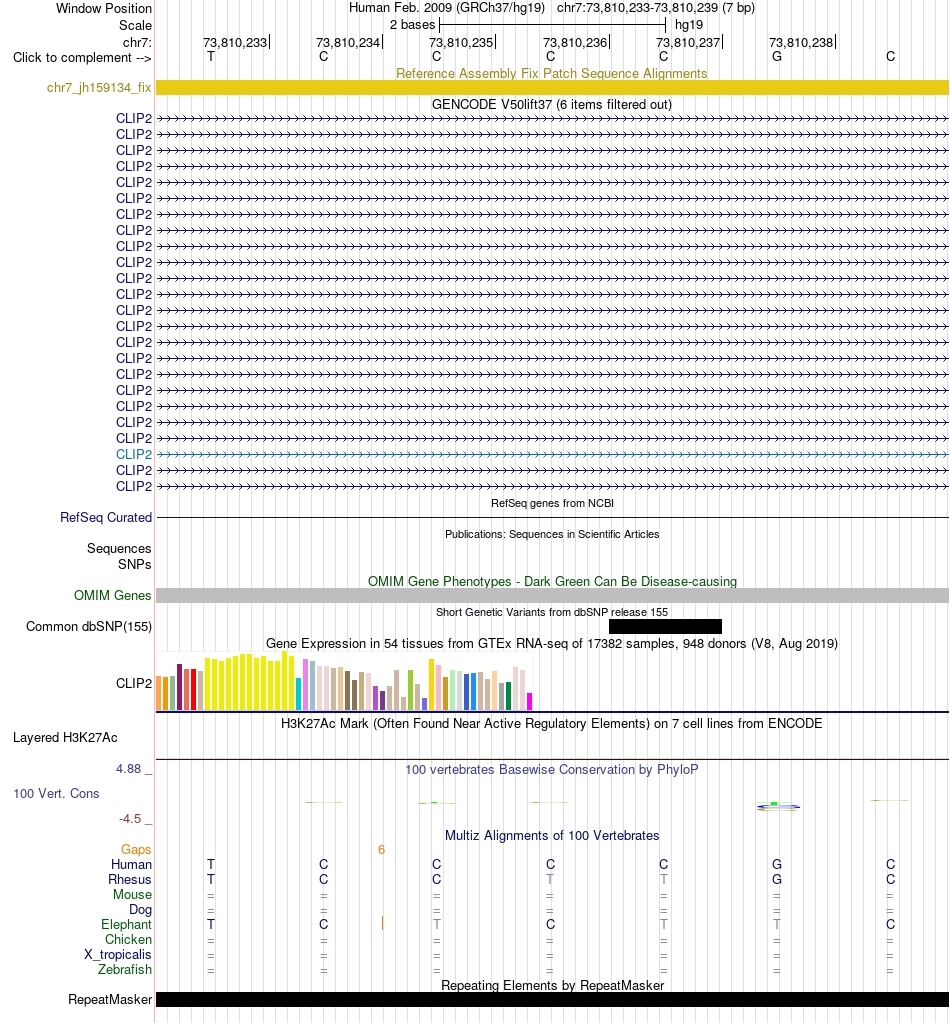Click the 'H3K27Ac Mark' ENCODE track title

(x=552, y=724)
